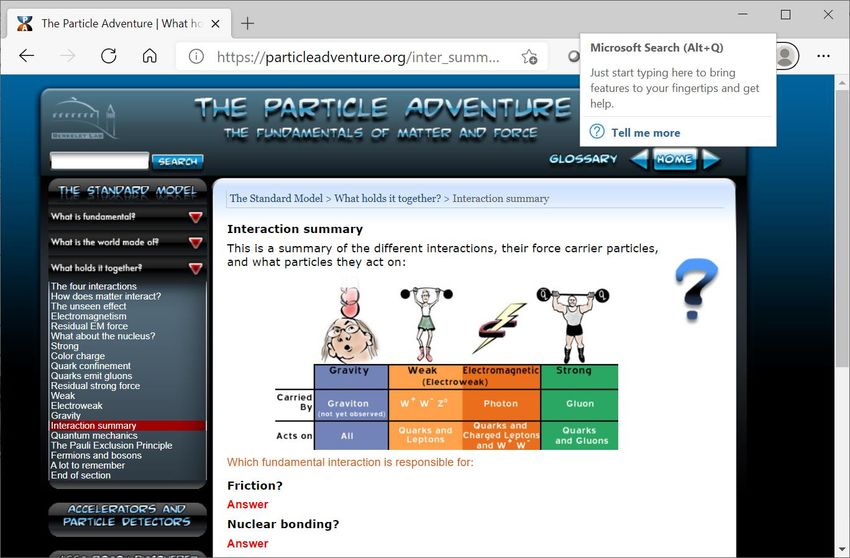Open the Gravity page in sidebar
This screenshot has height=558, width=850.
66,415
